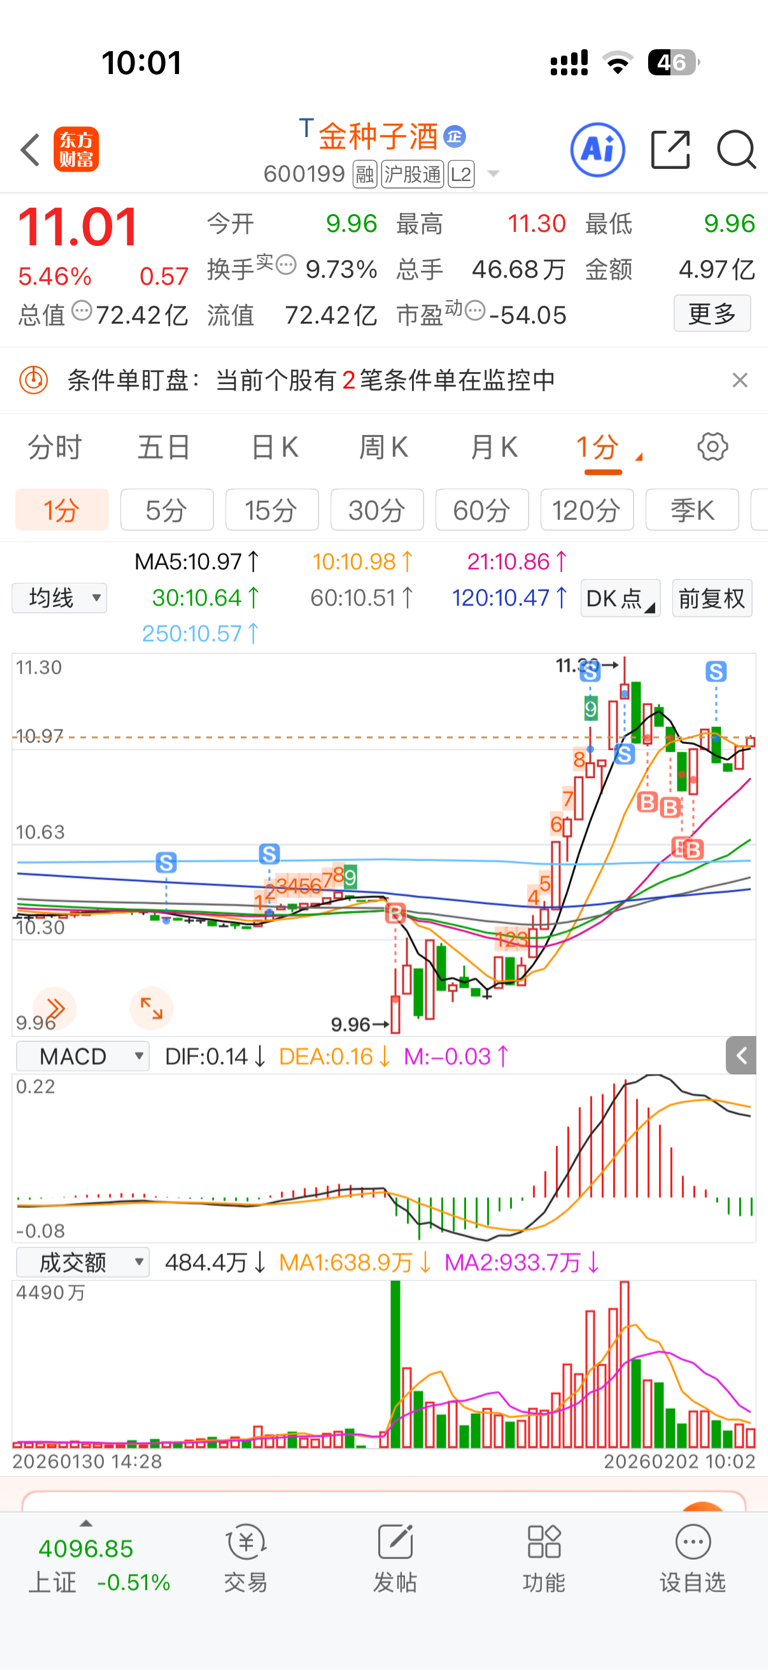Select the 120分 period chip
Viewport: 768px width, 1670px height.
[587, 510]
